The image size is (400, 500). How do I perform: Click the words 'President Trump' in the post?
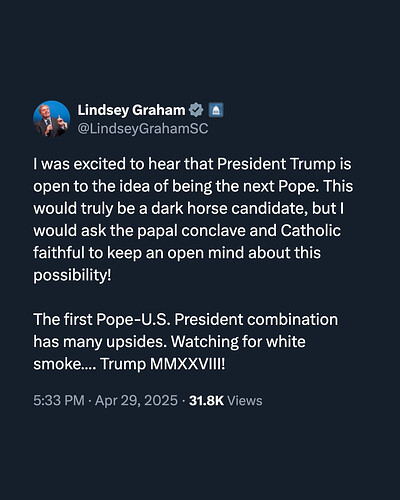coord(276,164)
